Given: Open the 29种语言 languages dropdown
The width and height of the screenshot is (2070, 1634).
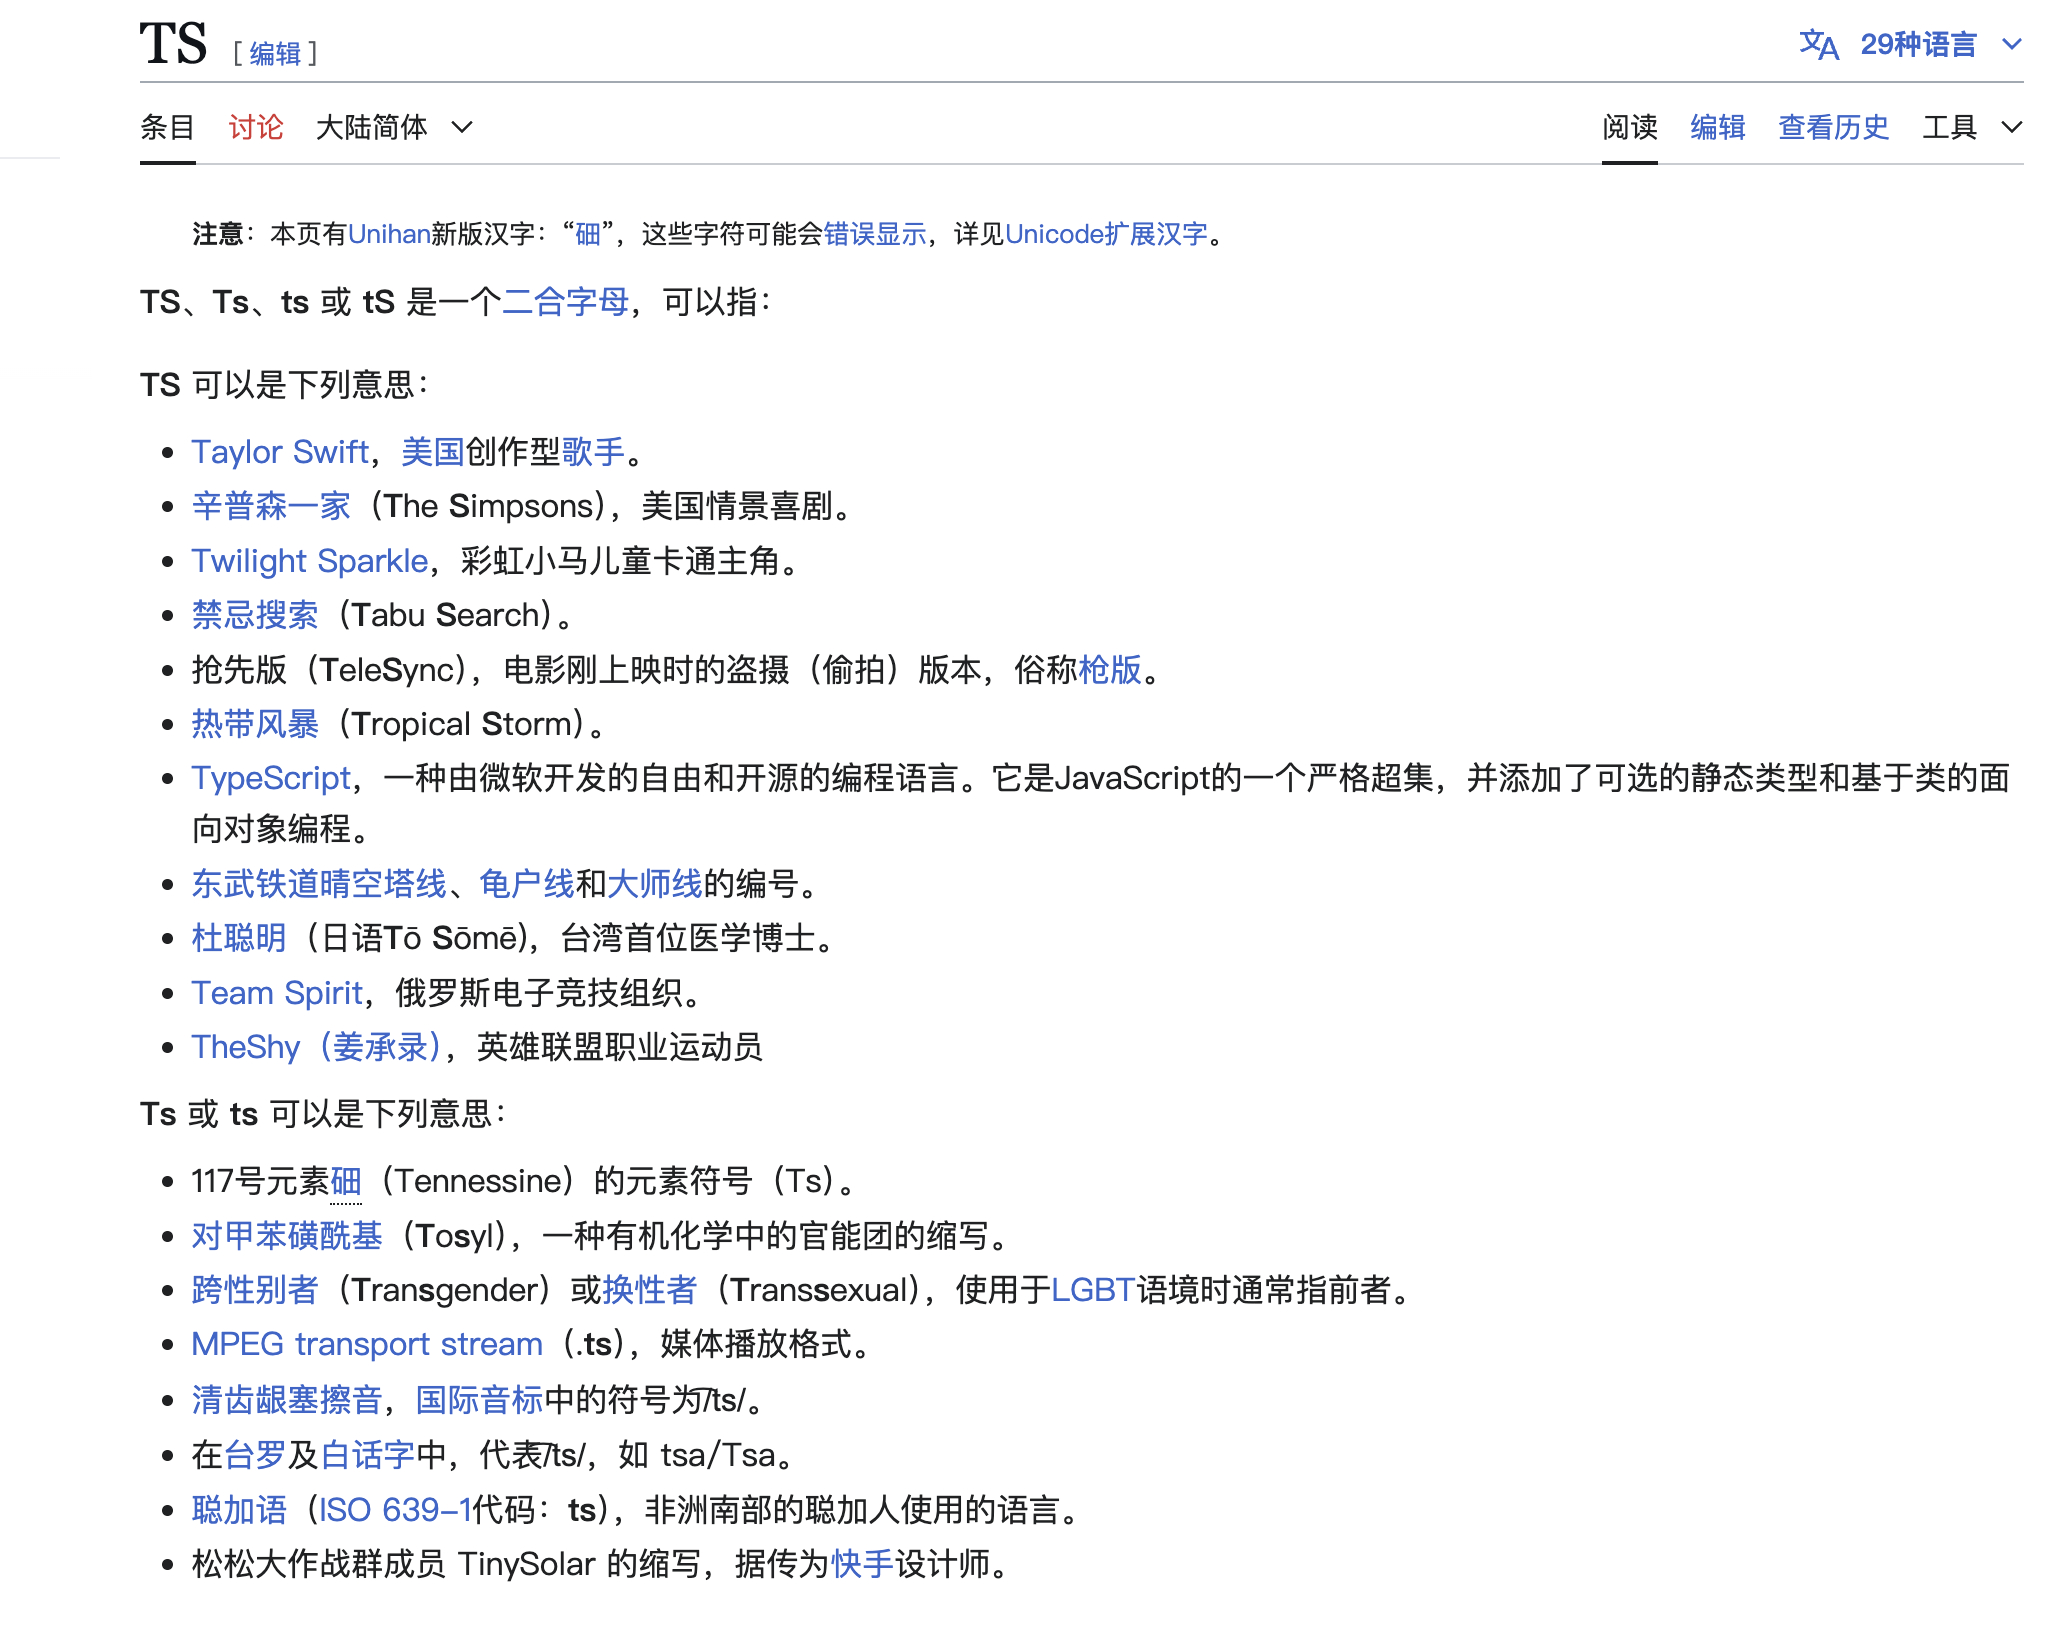Looking at the screenshot, I should pyautogui.click(x=1940, y=45).
